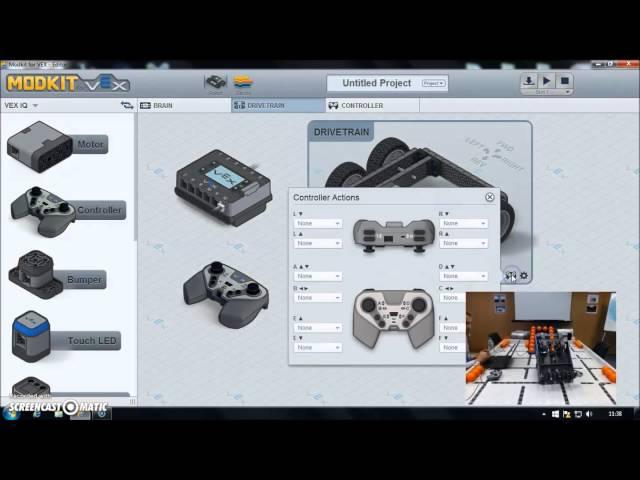The image size is (640, 480).
Task: Open the Robot view icon in the header
Action: [x=215, y=83]
